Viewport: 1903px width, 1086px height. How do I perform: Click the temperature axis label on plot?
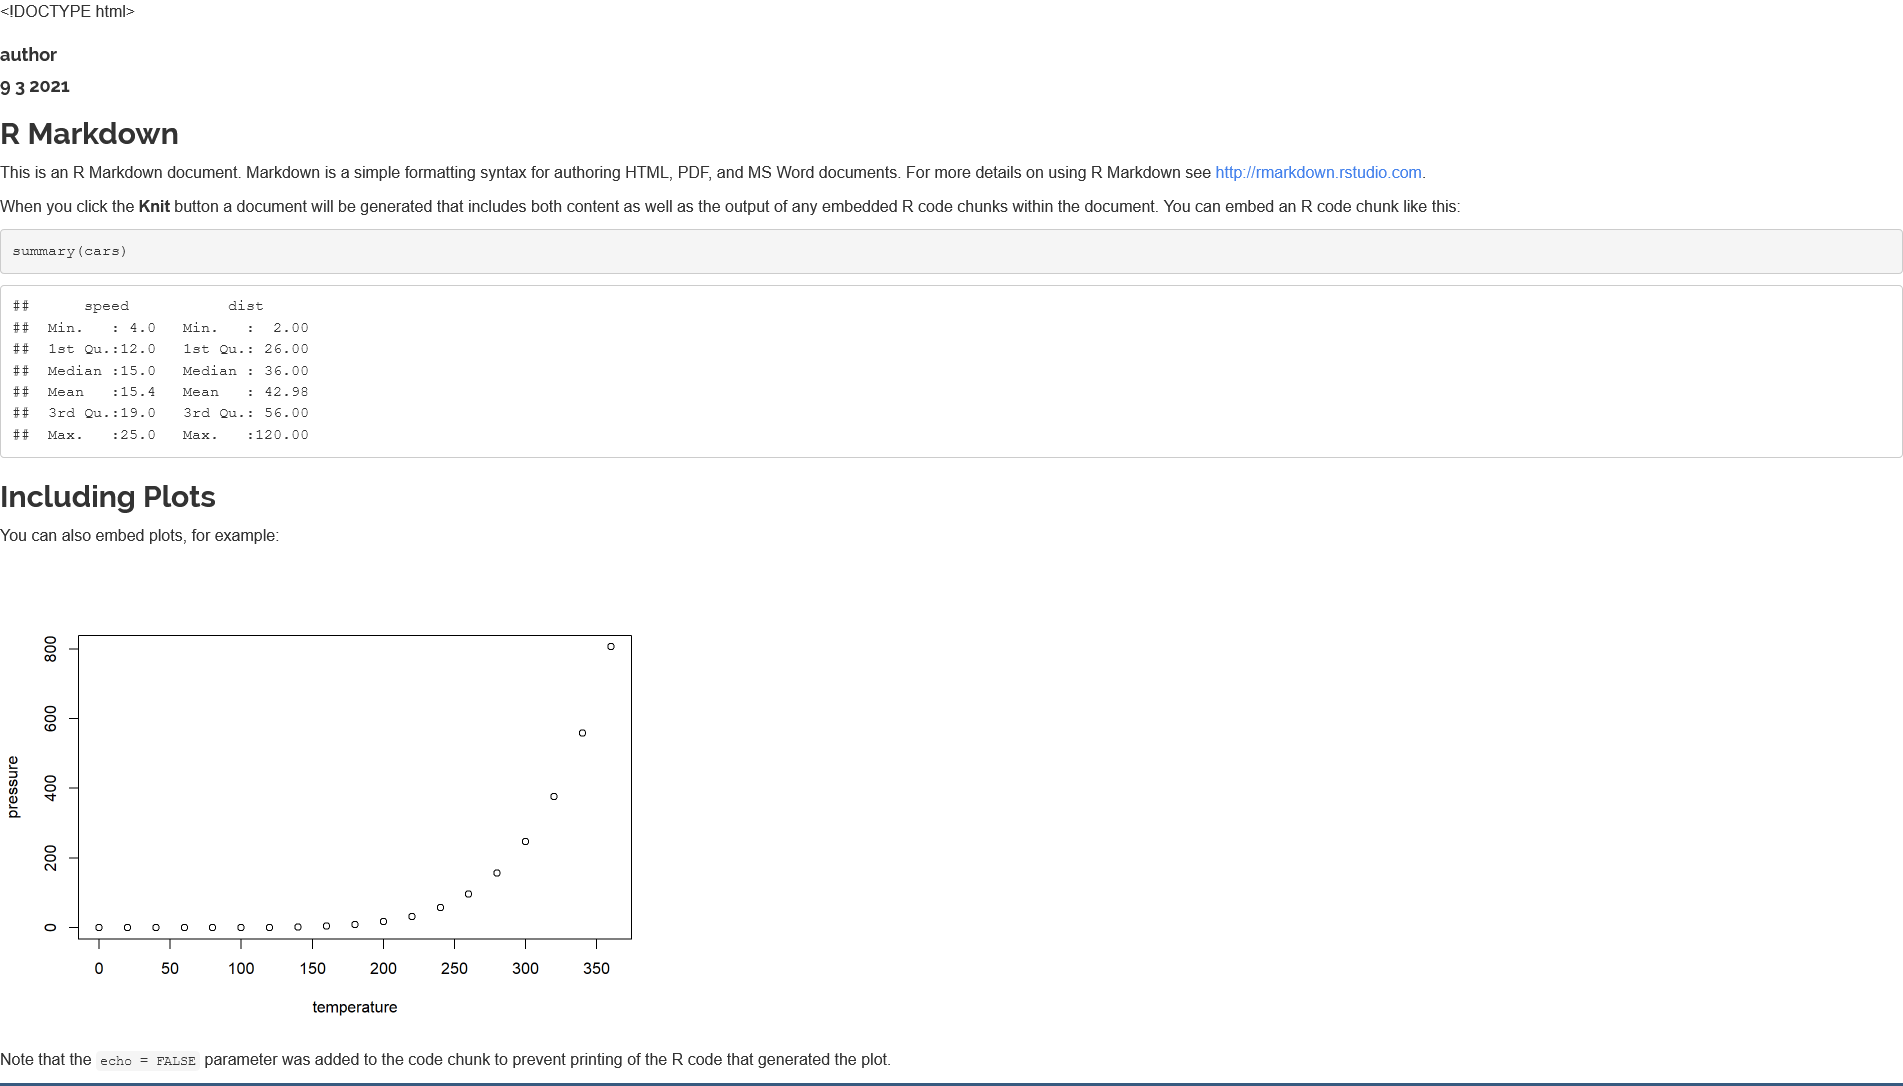point(355,1007)
